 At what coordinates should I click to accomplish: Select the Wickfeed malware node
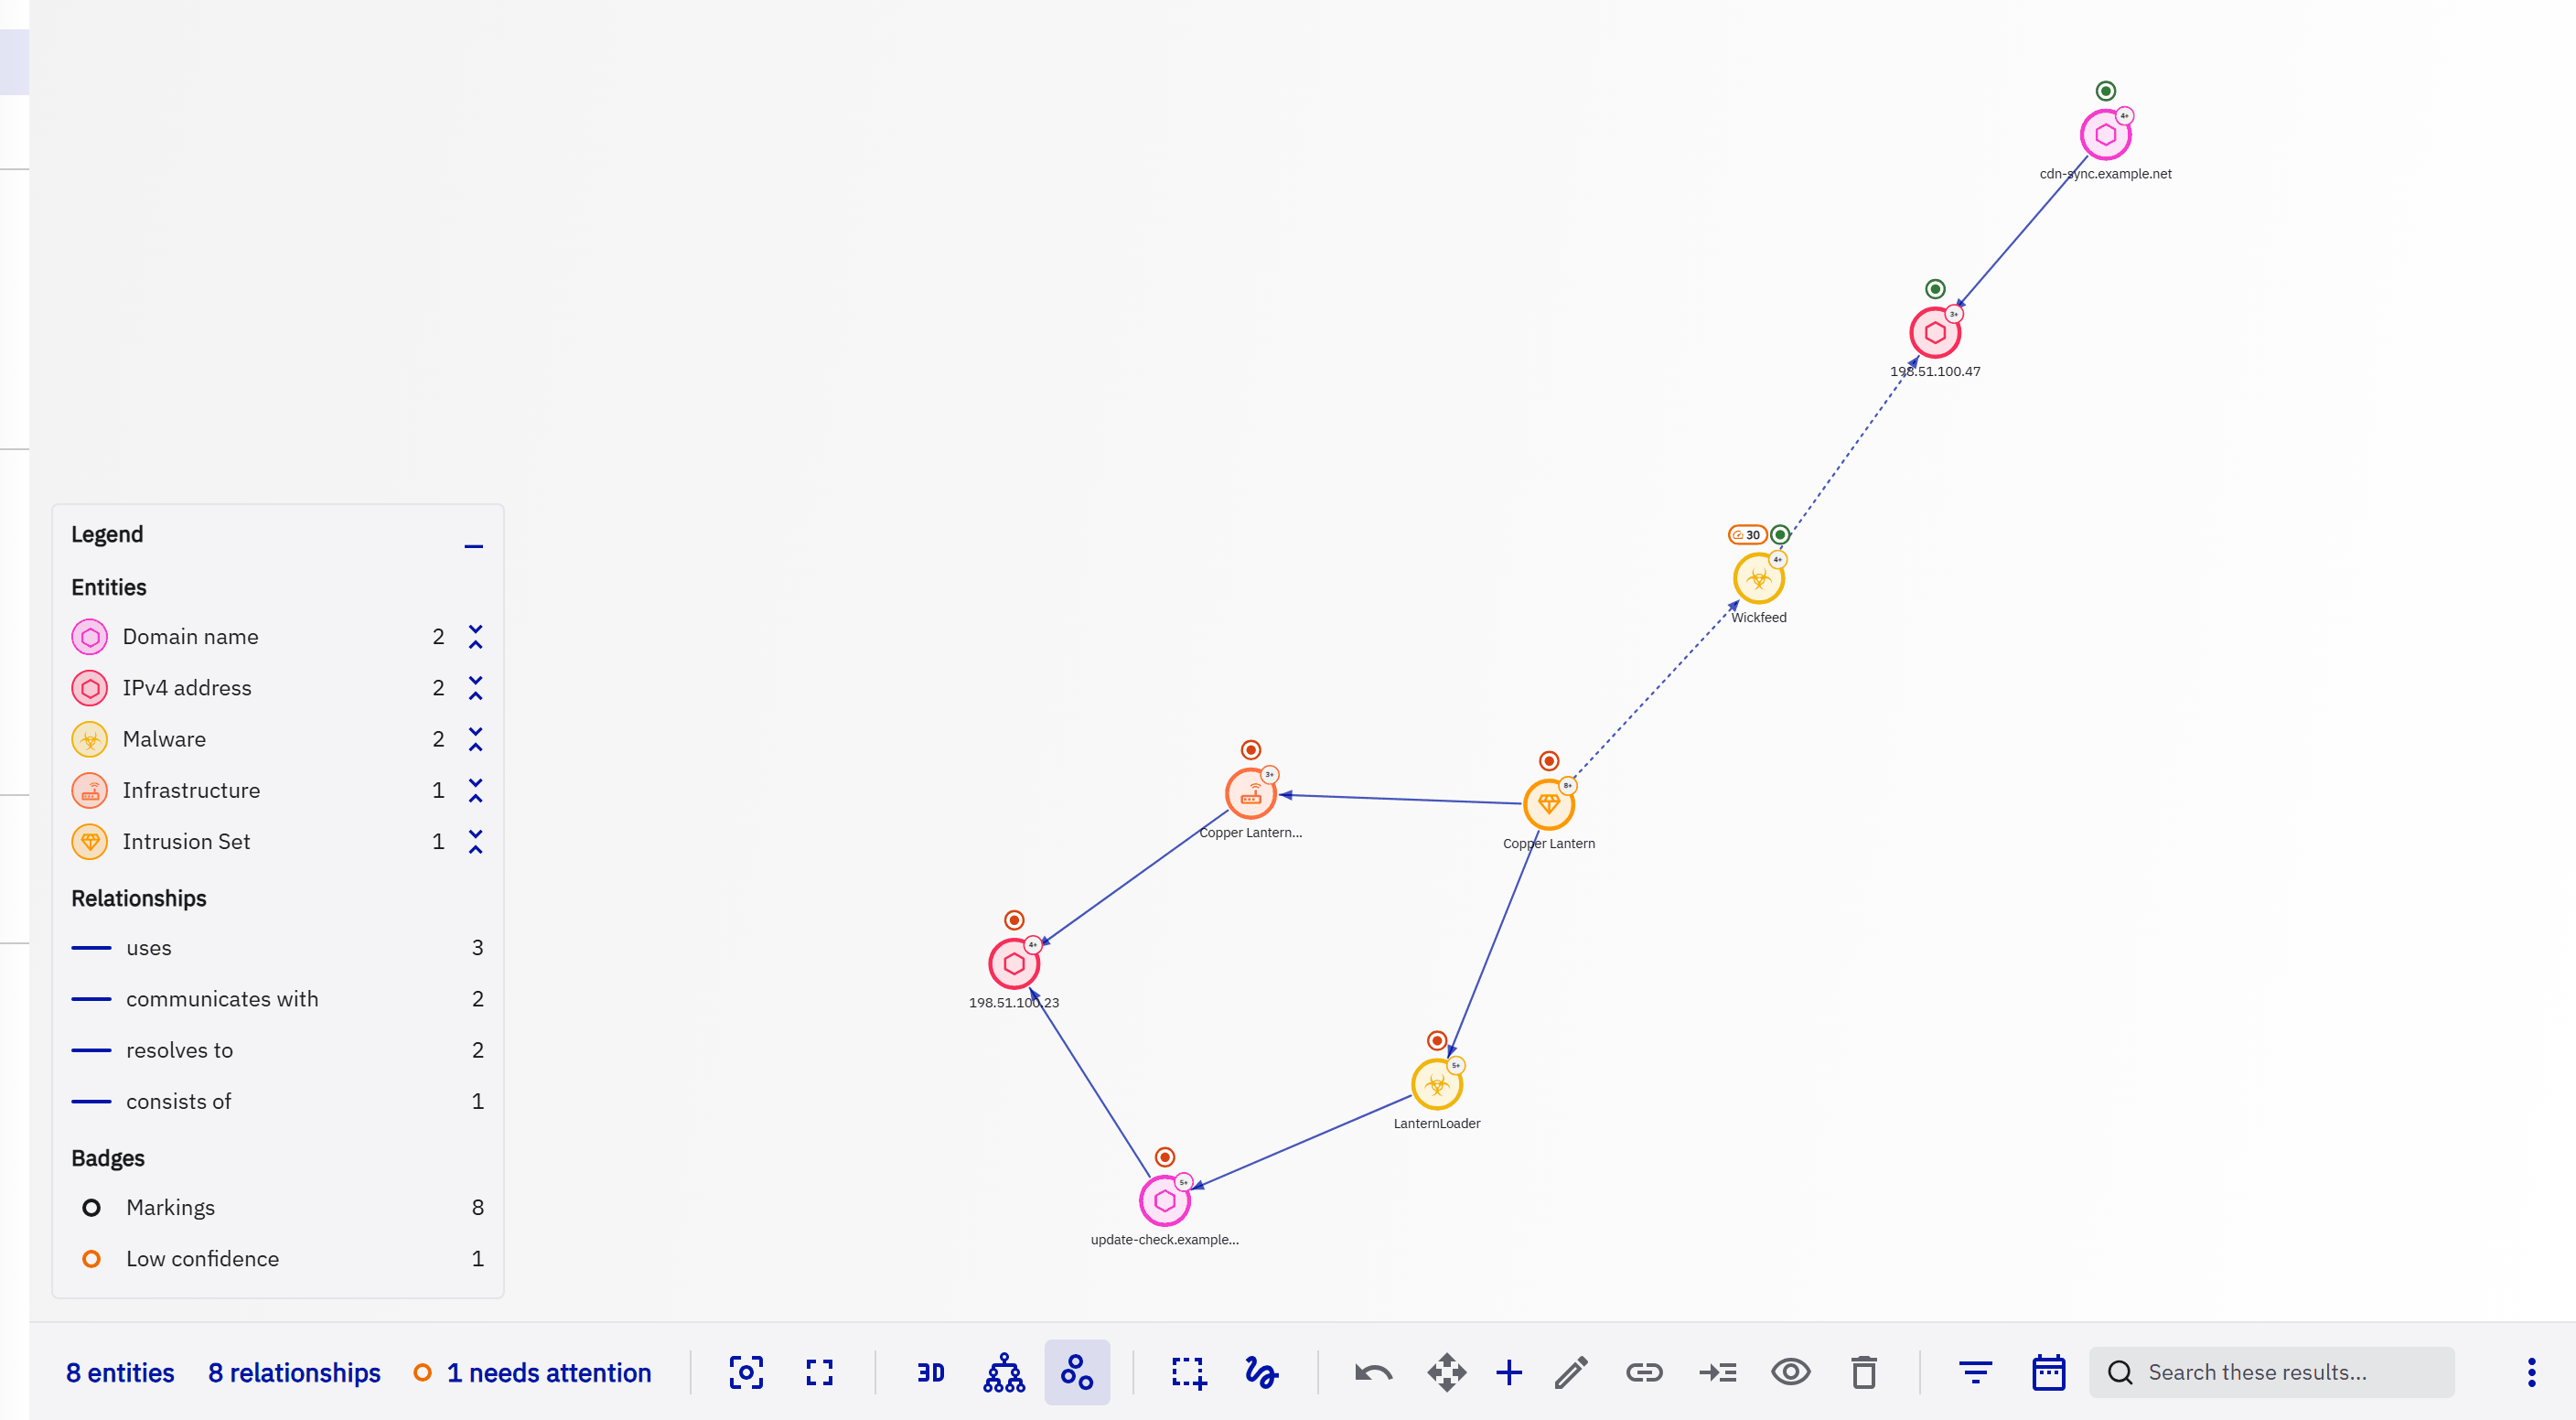[1758, 579]
